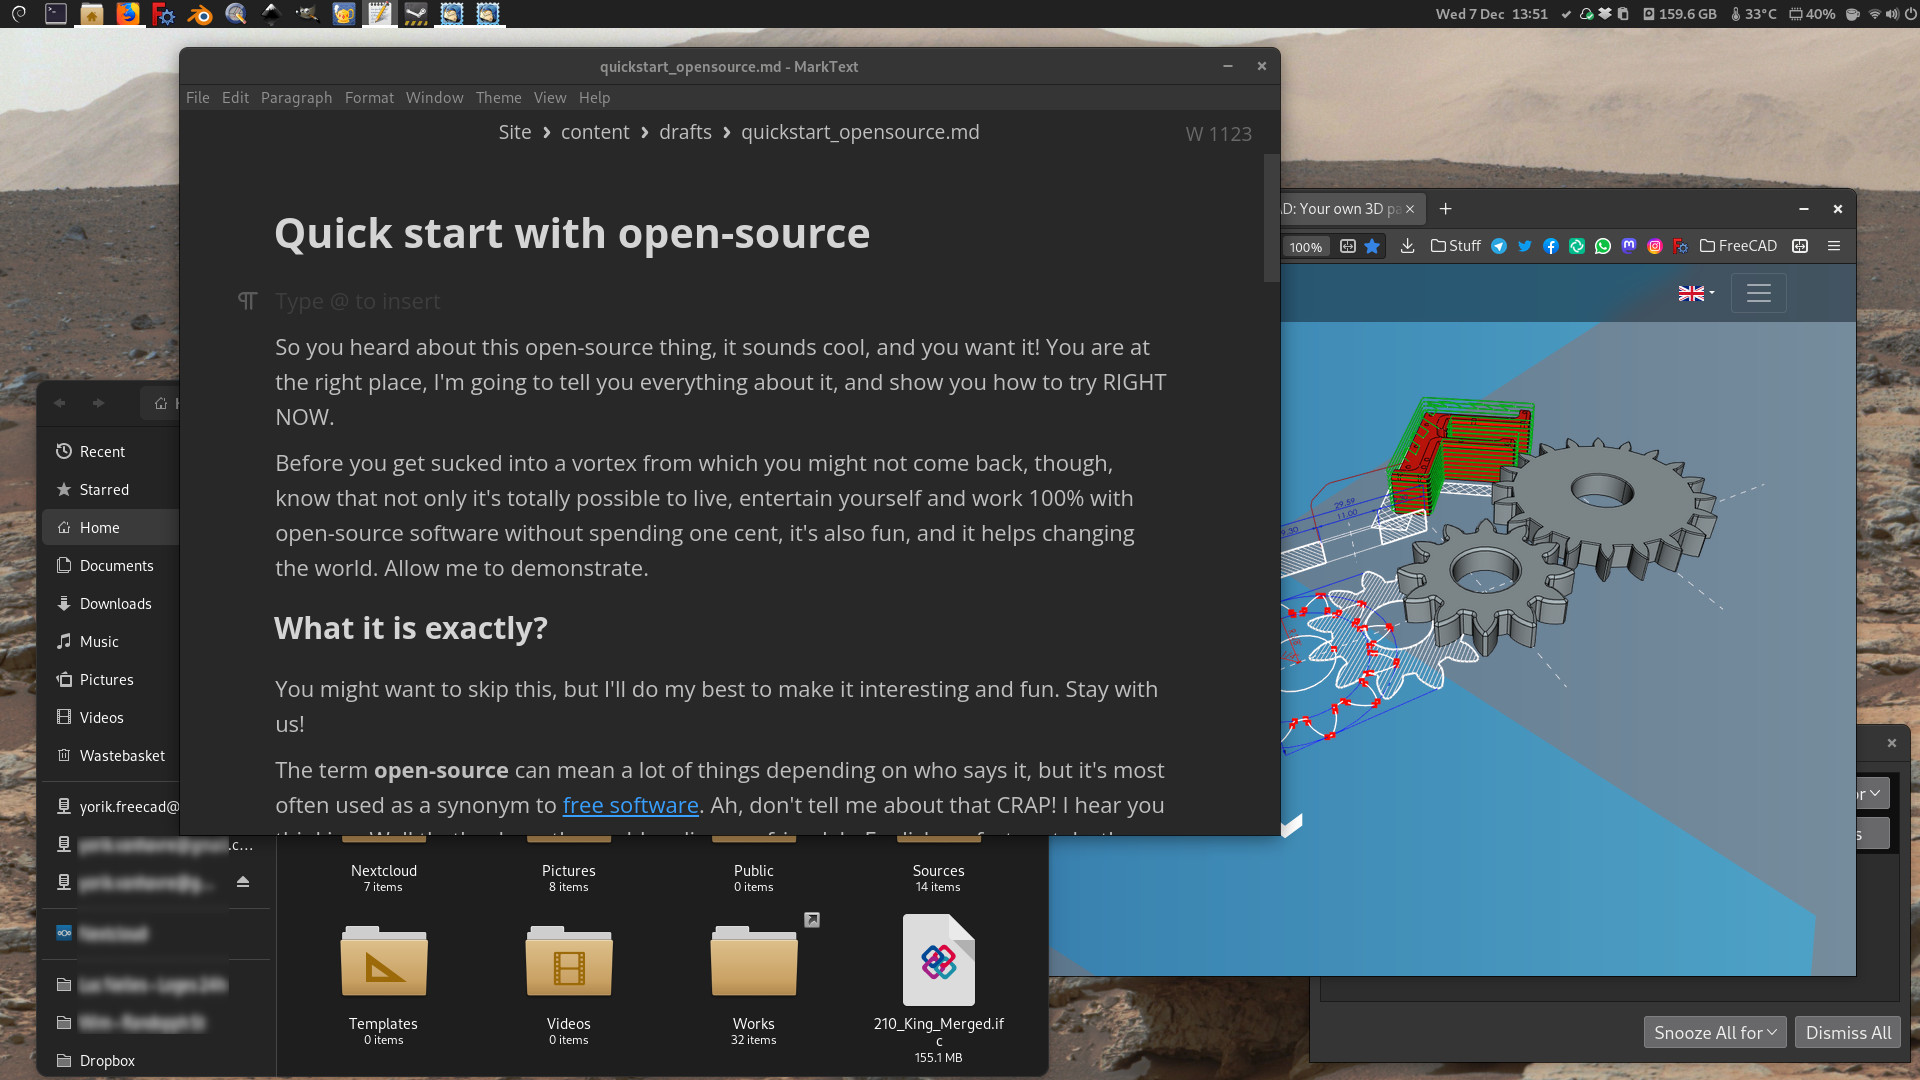Open the Window menu in MarkText
This screenshot has width=1920, height=1080.
point(434,98)
